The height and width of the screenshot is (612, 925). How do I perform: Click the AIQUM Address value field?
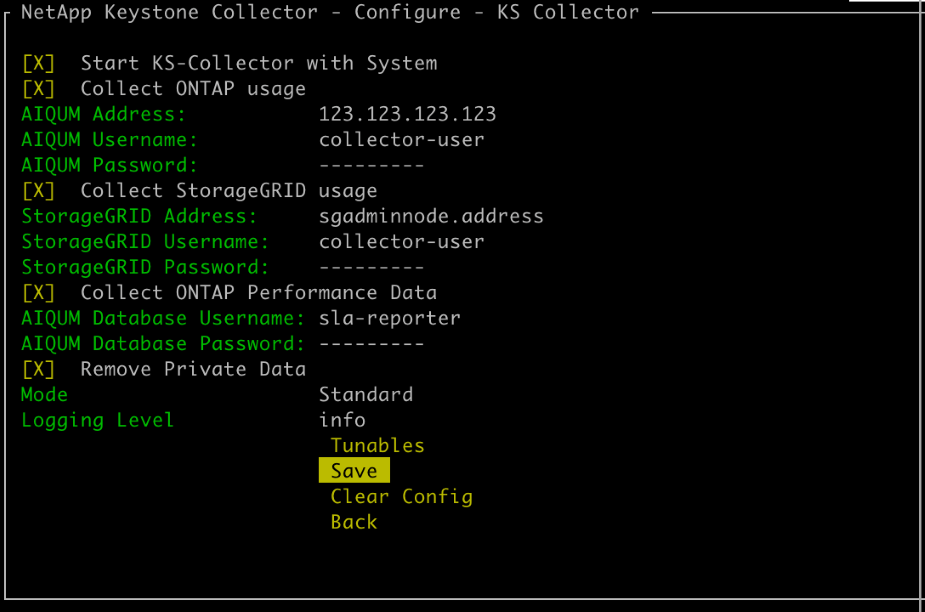[407, 114]
